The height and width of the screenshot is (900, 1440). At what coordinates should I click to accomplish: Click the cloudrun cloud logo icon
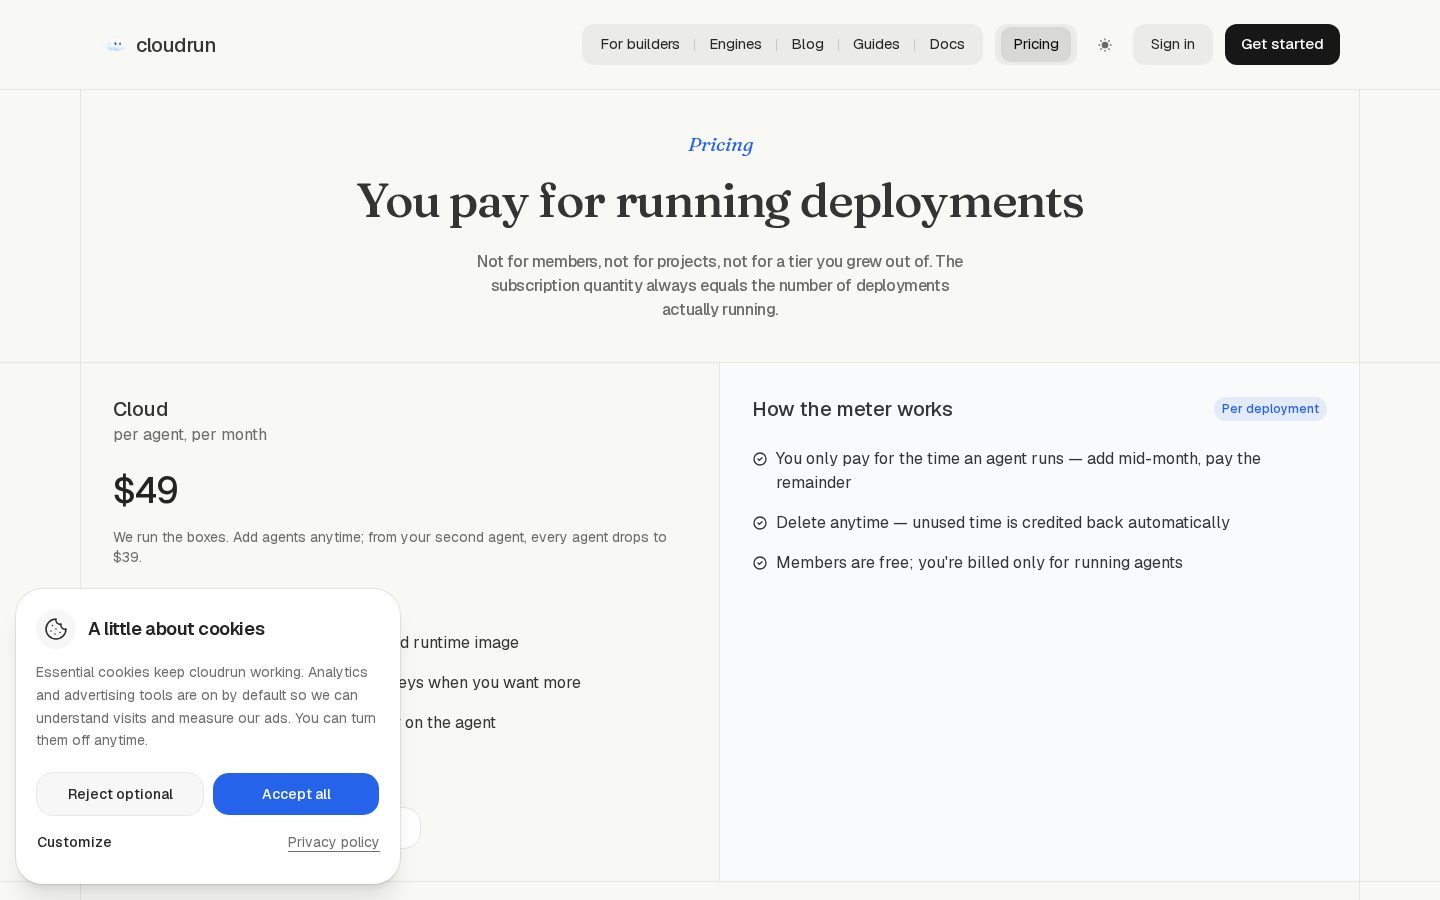pyautogui.click(x=115, y=45)
